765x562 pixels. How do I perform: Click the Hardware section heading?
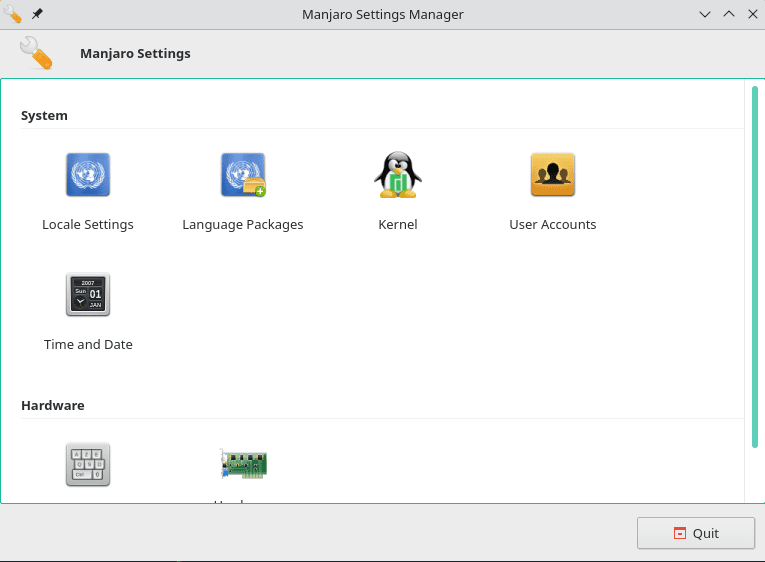pyautogui.click(x=53, y=405)
